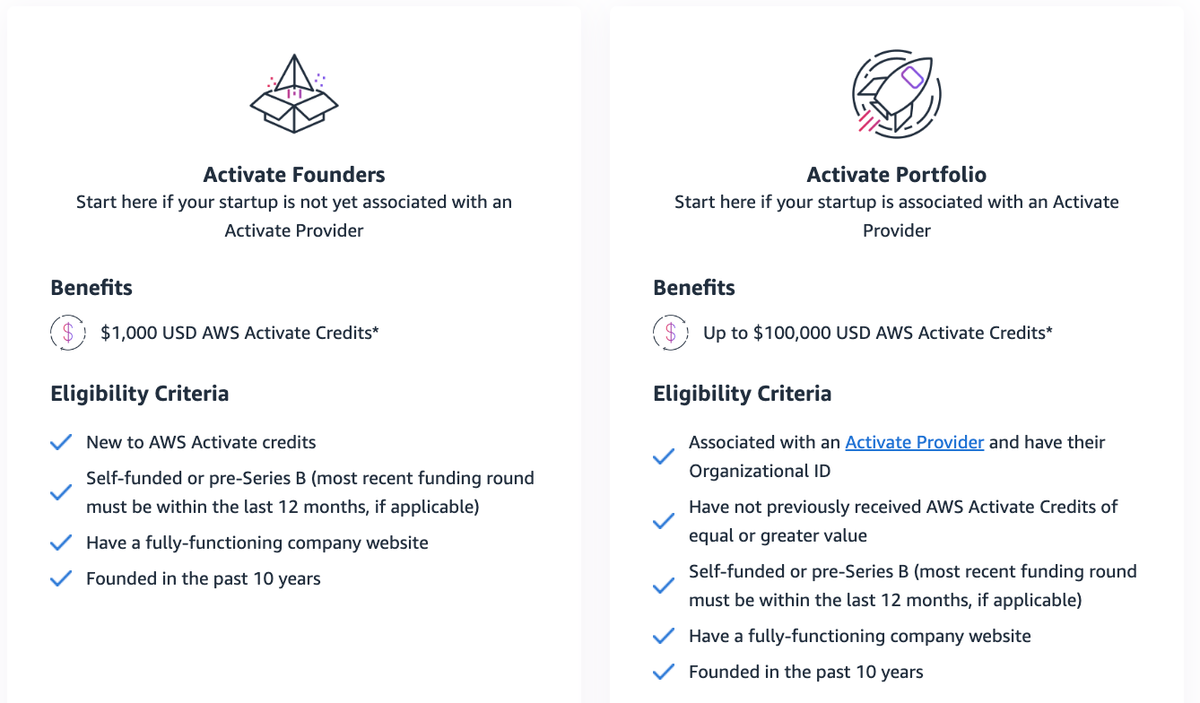Click the rocket icon above Activate Portfolio

click(x=896, y=94)
